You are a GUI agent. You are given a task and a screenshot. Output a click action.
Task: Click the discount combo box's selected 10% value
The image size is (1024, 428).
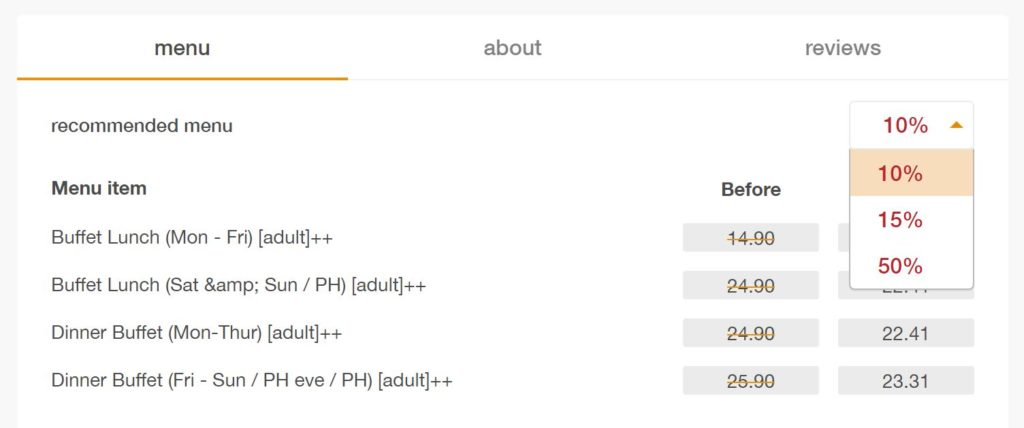(905, 126)
